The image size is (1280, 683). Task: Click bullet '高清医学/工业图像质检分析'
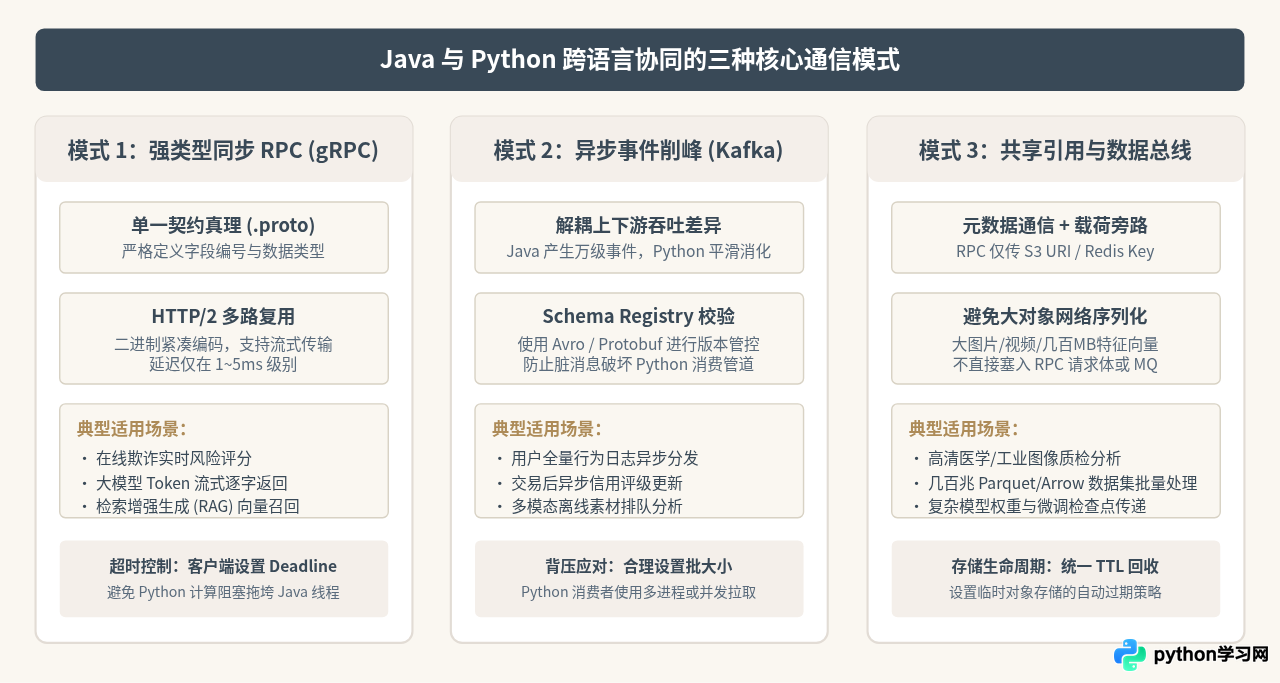click(x=1025, y=458)
